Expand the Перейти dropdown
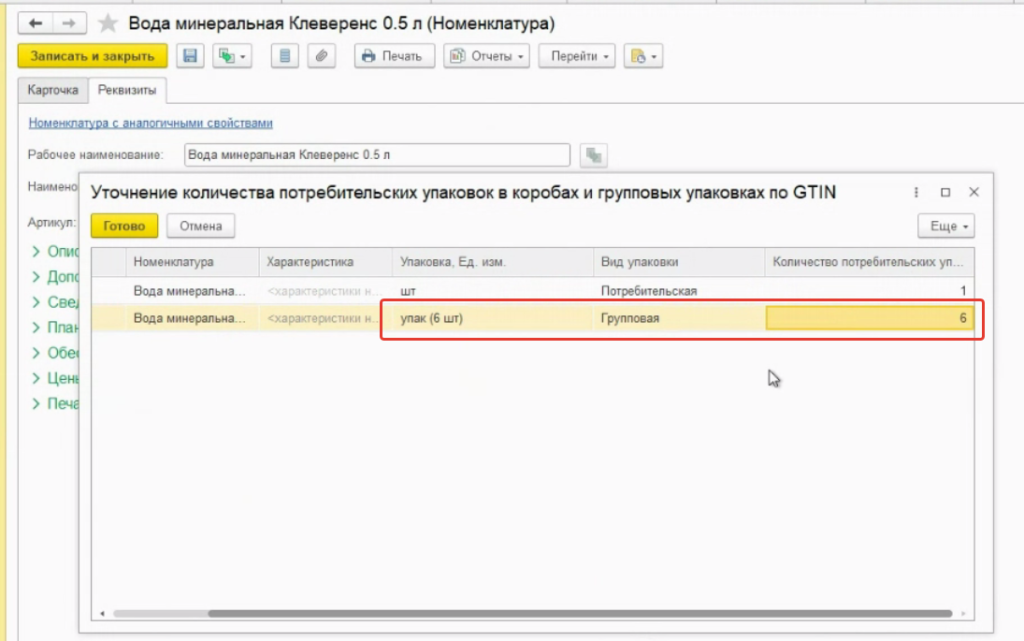Screen dimensions: 1024x641 pos(579,57)
